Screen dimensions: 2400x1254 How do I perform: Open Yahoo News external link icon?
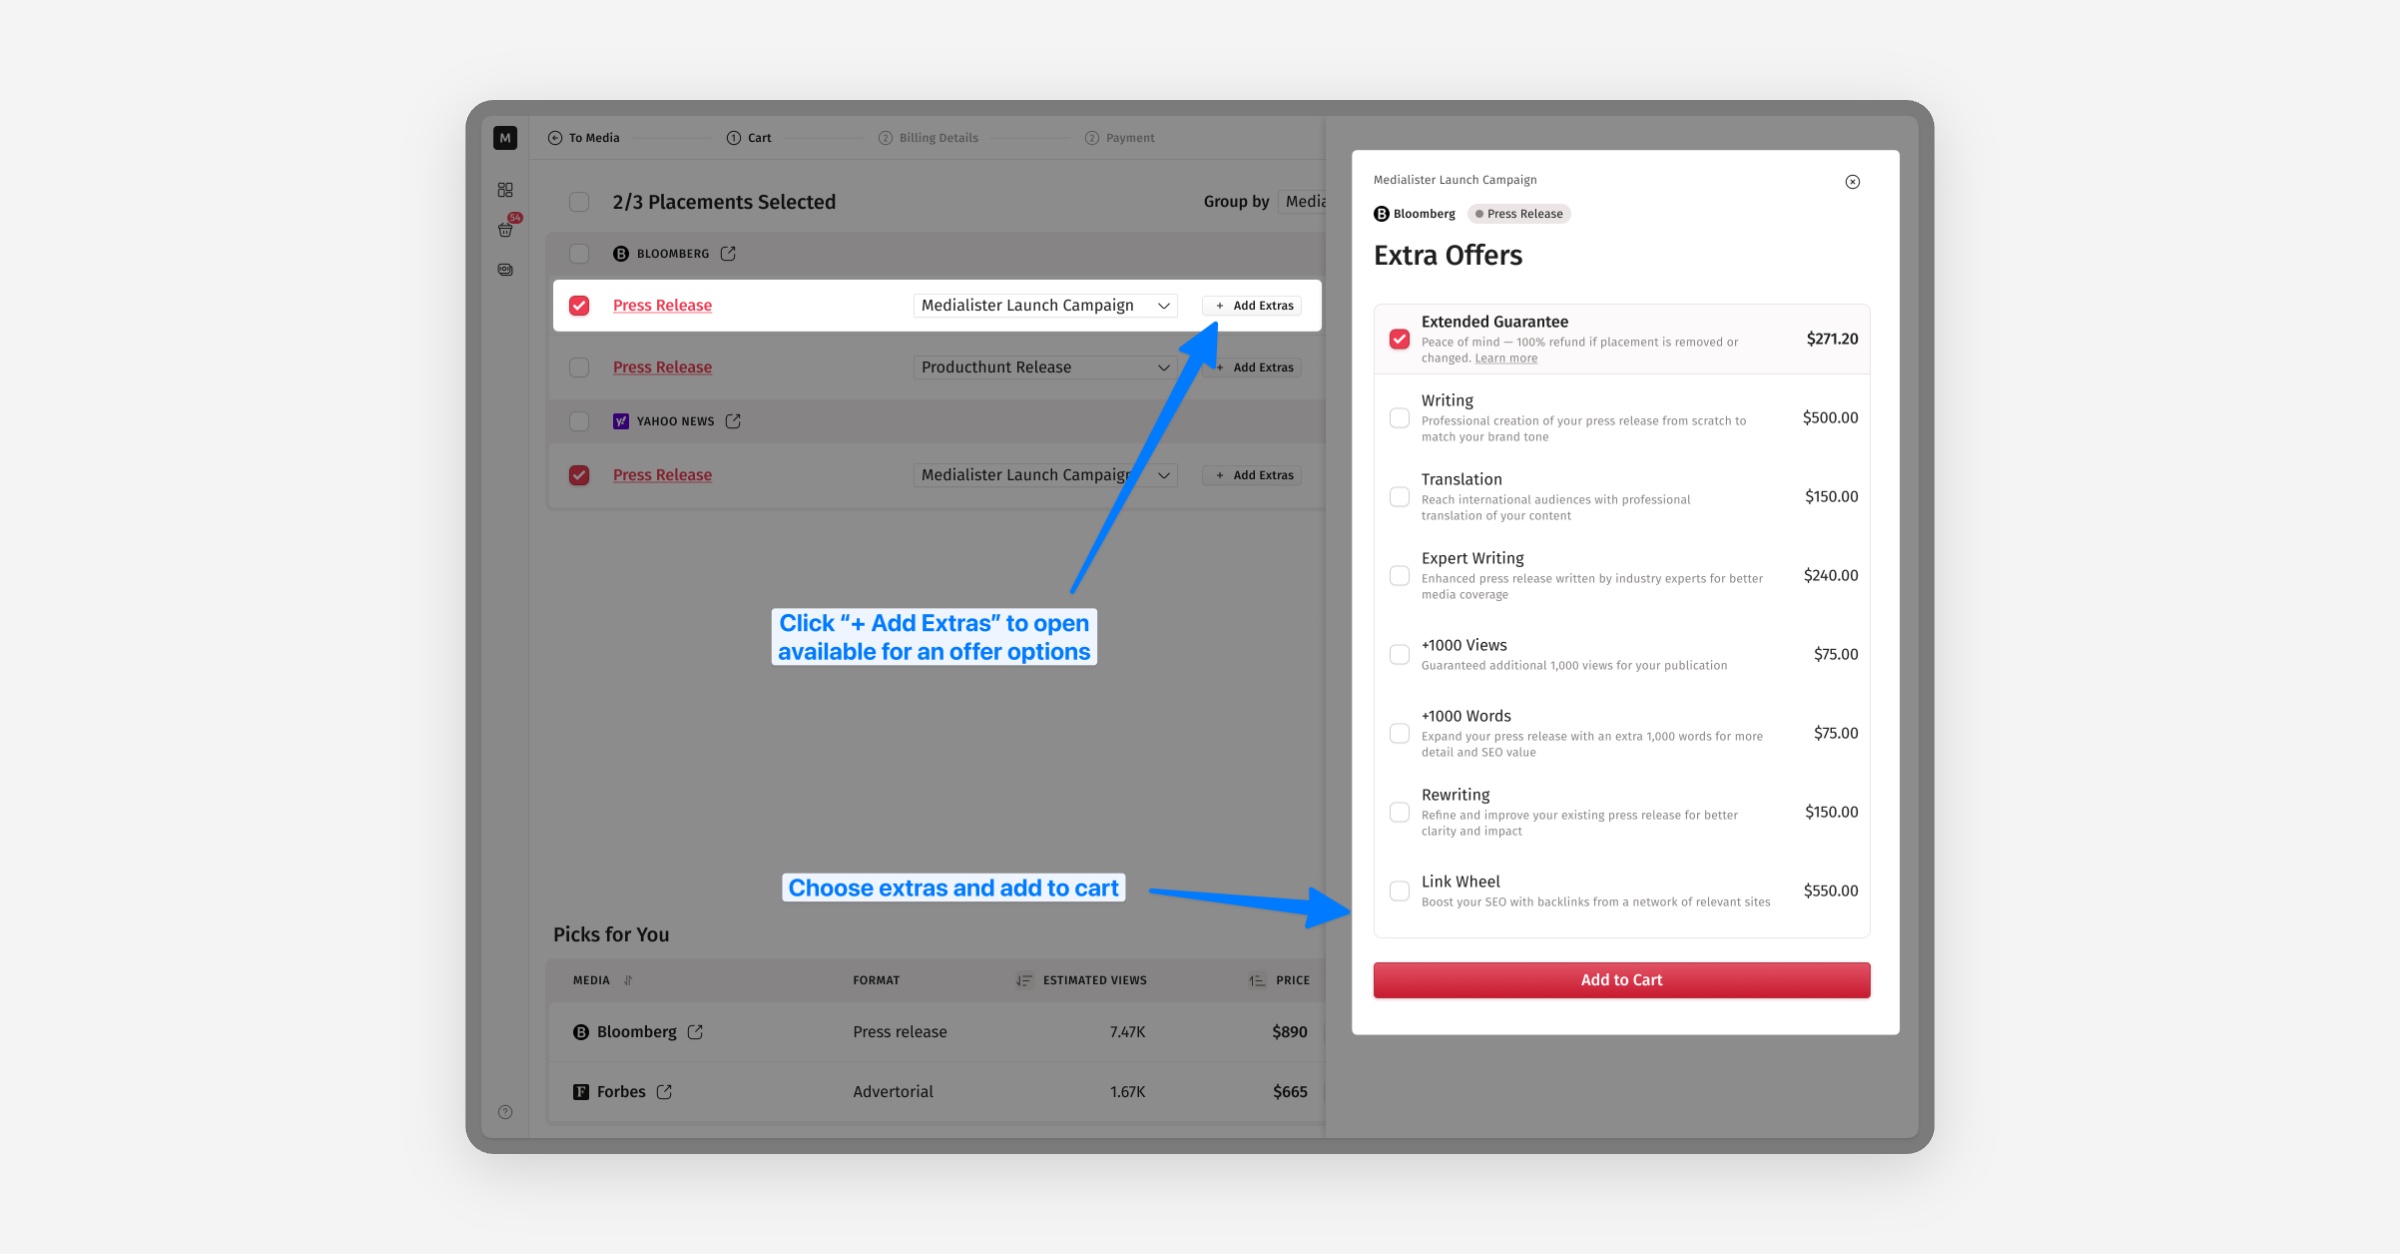click(x=733, y=421)
